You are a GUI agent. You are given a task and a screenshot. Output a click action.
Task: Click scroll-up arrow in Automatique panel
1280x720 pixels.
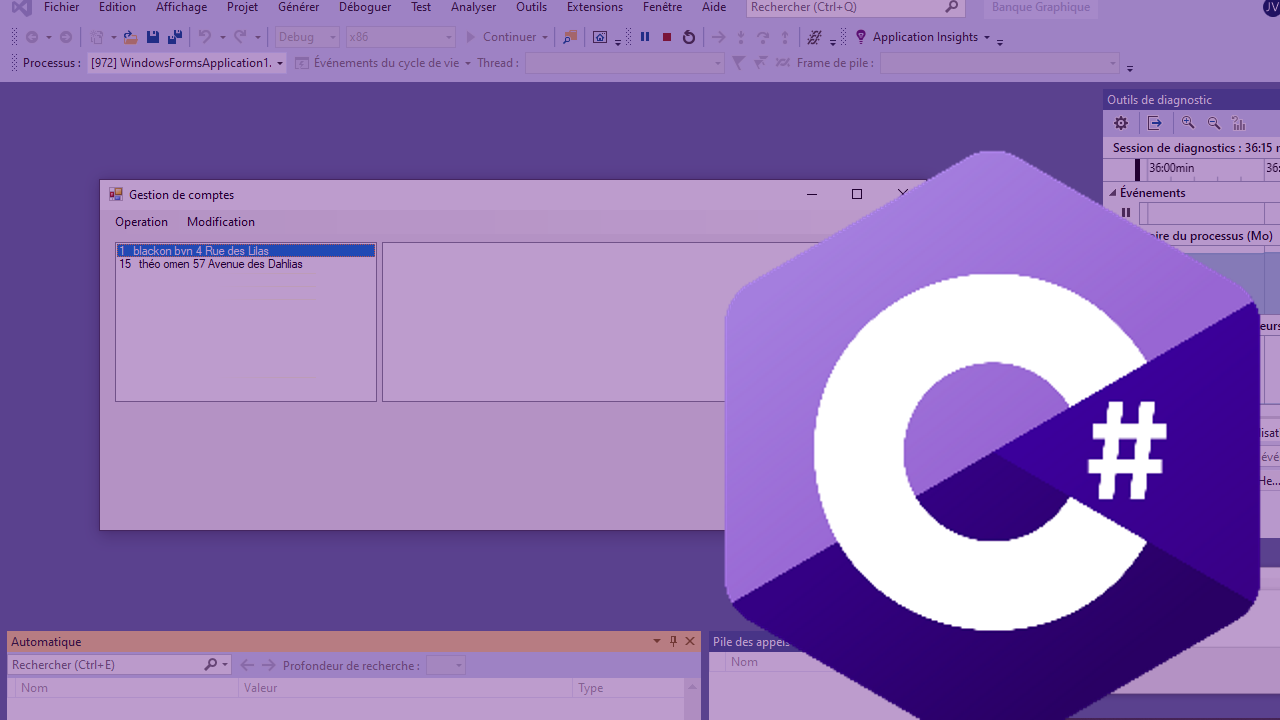pyautogui.click(x=691, y=687)
